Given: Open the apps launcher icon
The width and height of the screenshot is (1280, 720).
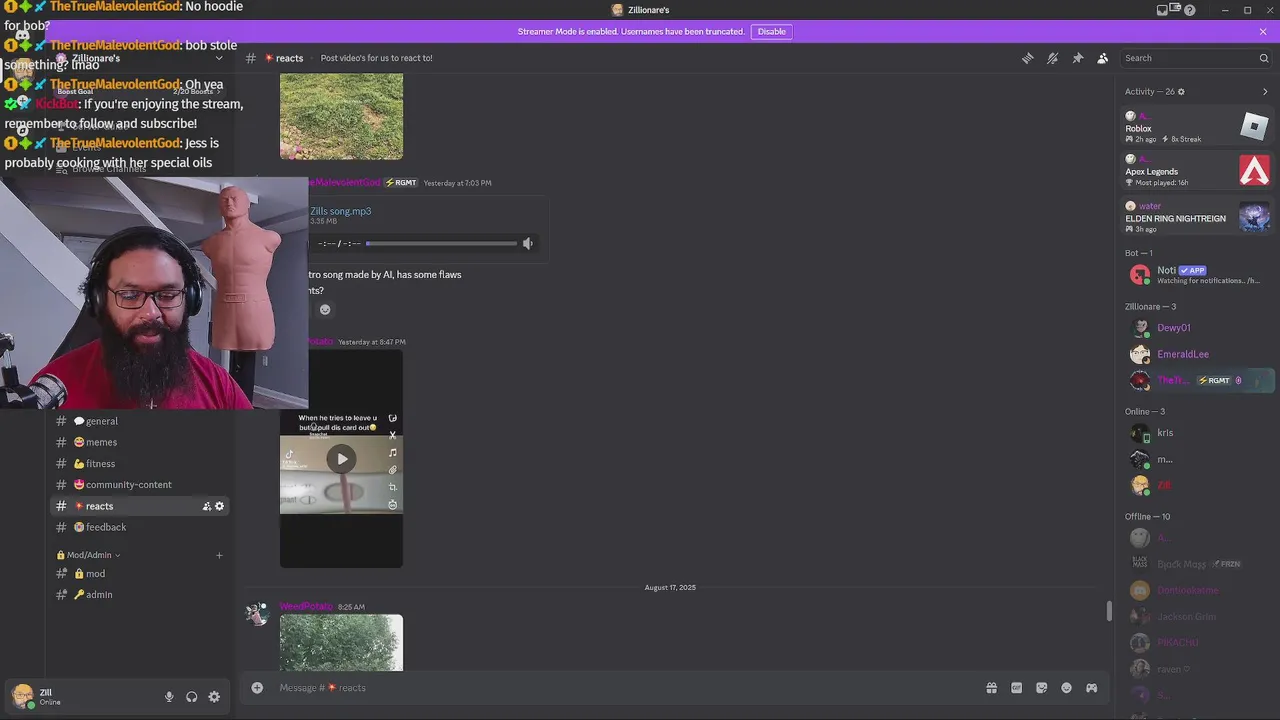Looking at the screenshot, I should click(x=1091, y=688).
